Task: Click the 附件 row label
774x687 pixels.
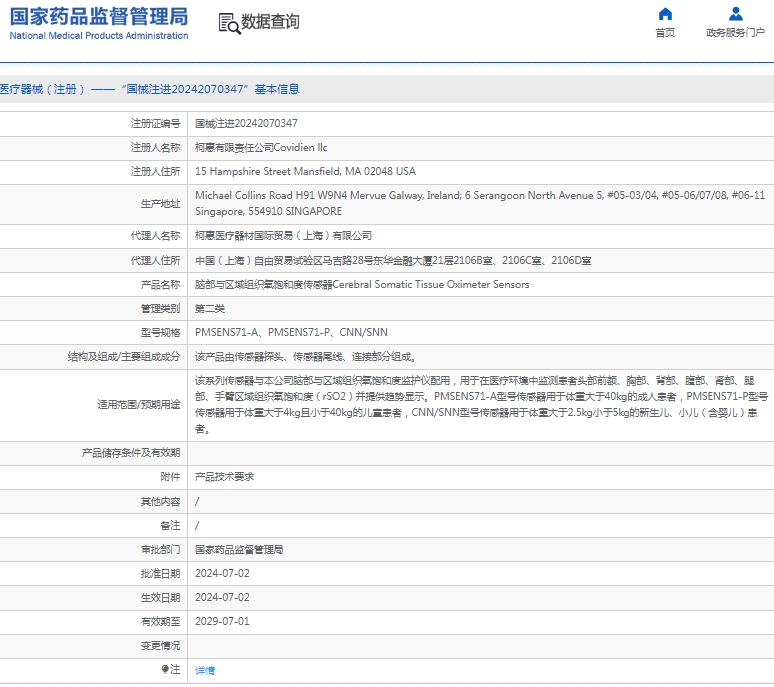Action: (x=170, y=477)
